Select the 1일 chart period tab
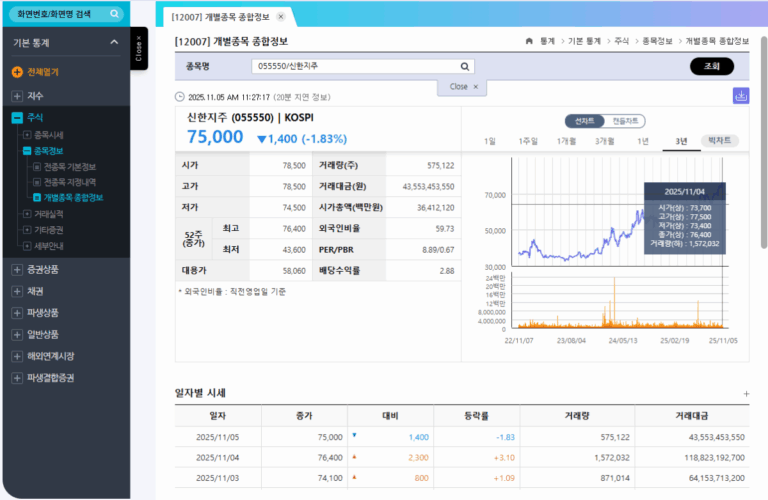 [490, 142]
